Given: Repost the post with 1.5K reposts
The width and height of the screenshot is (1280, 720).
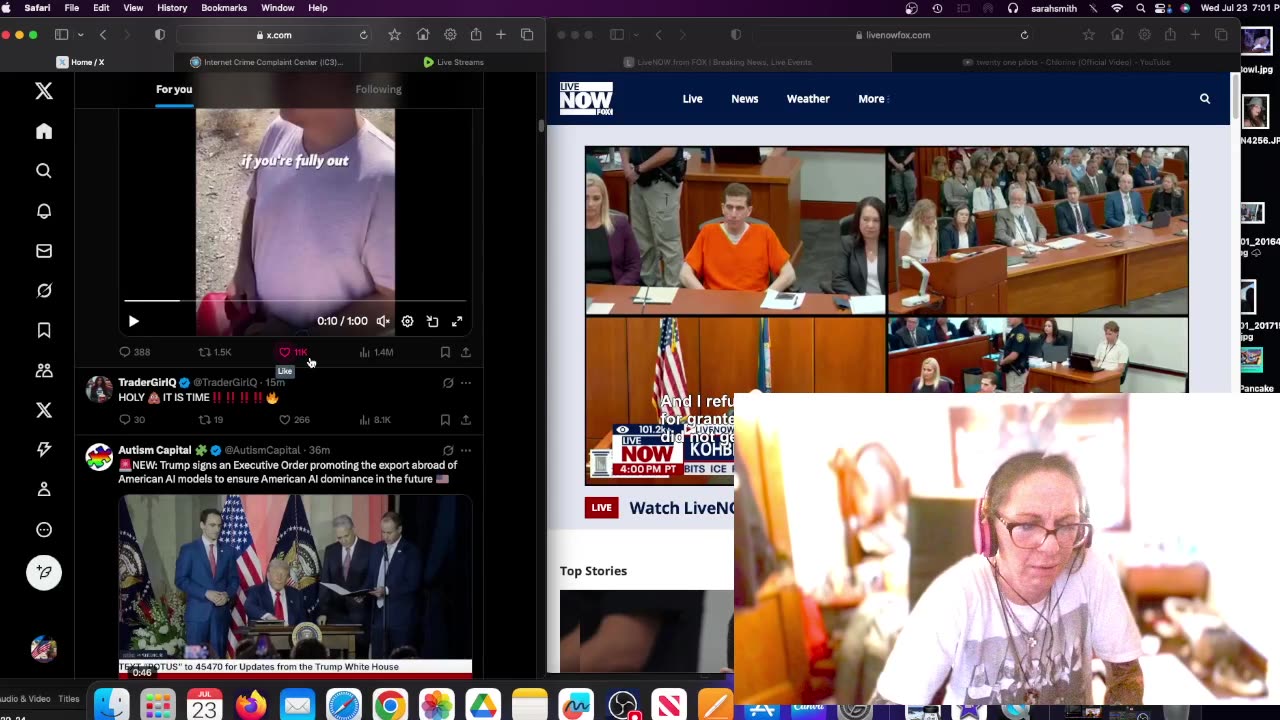Looking at the screenshot, I should [214, 352].
